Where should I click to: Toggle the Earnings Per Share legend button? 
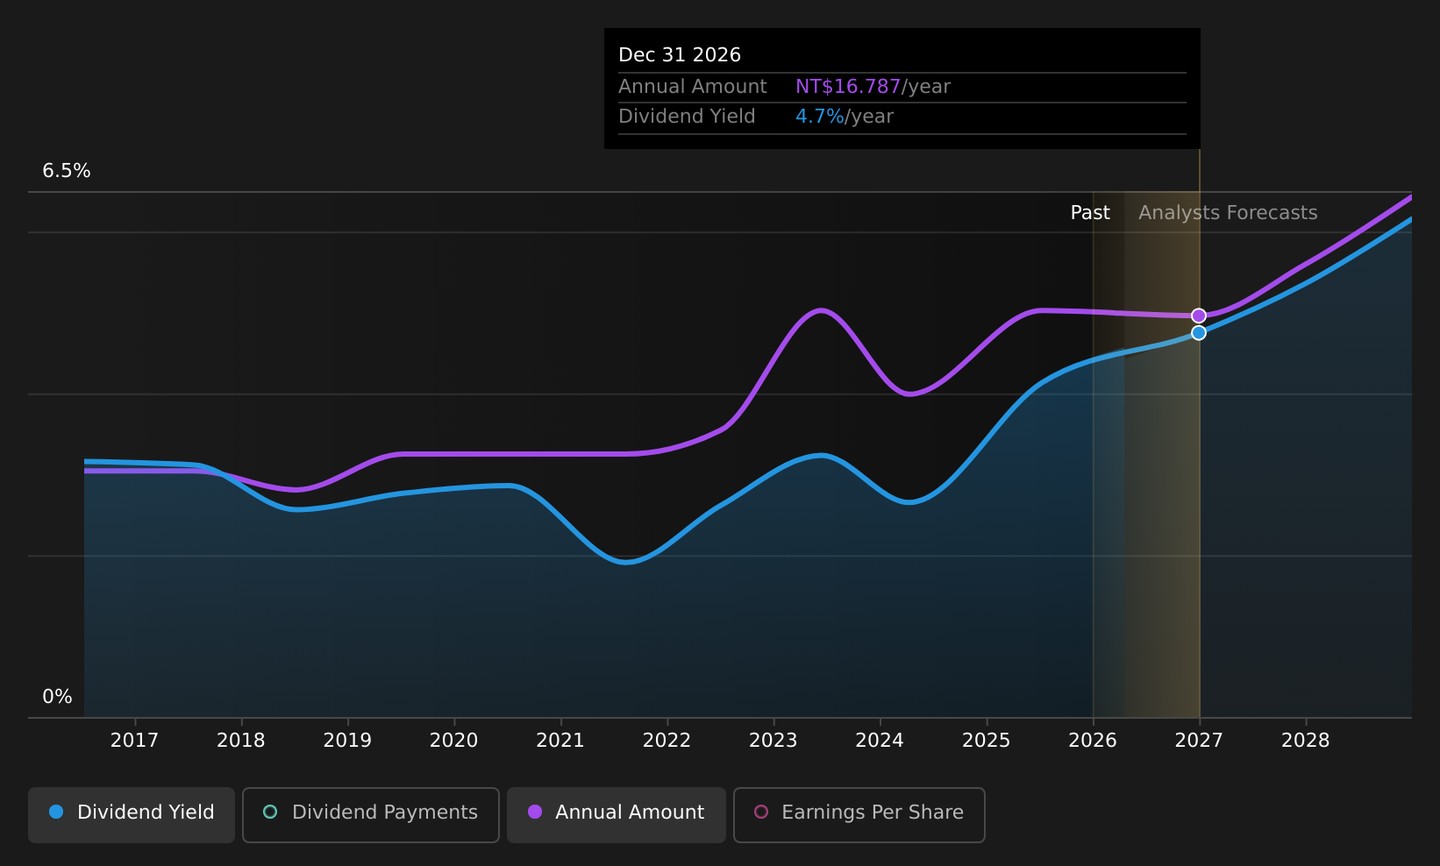859,814
